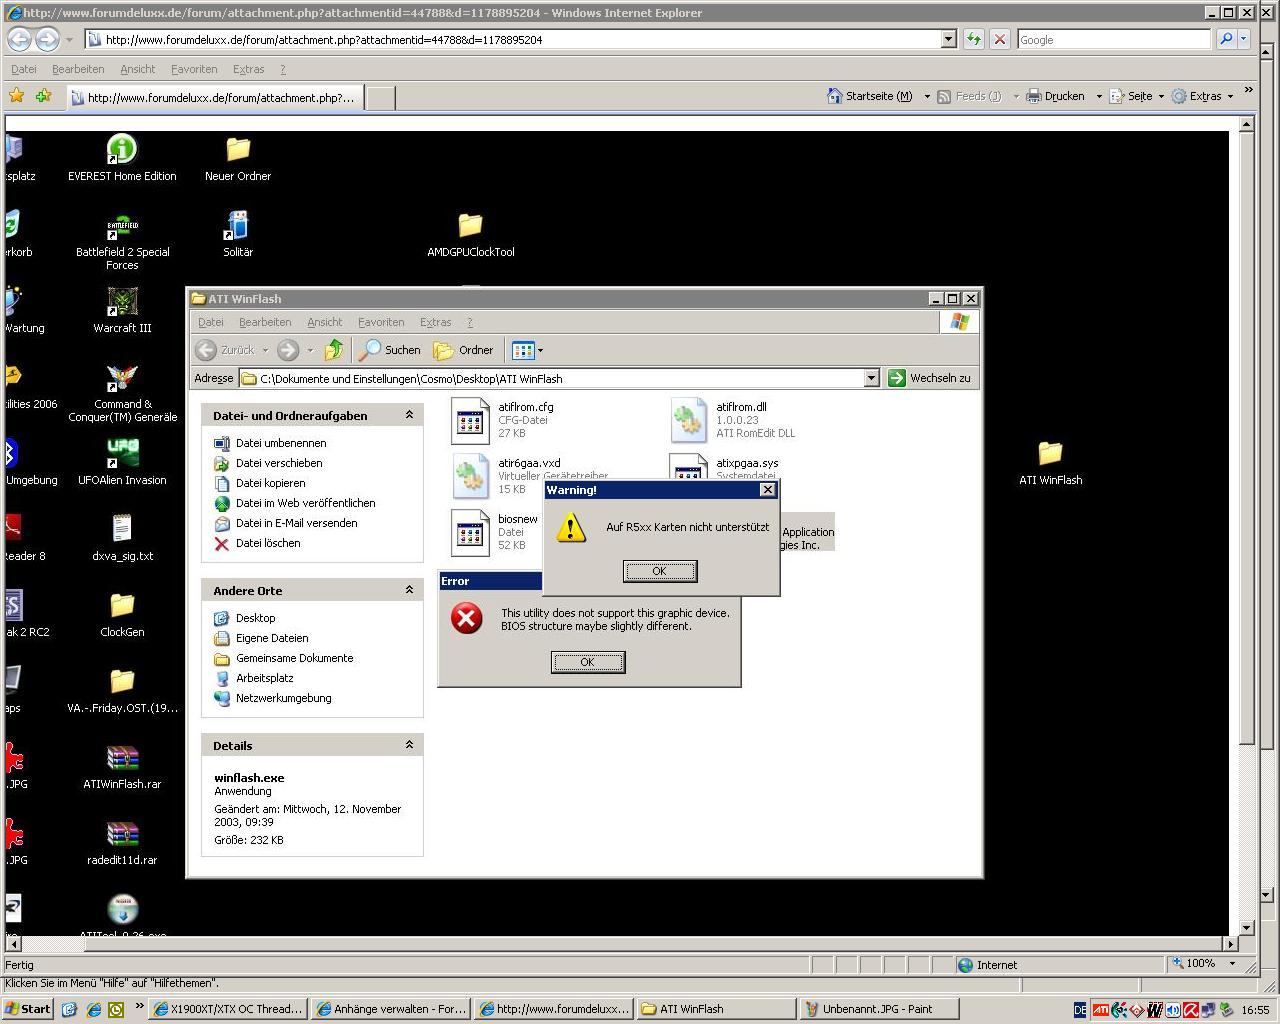The width and height of the screenshot is (1280, 1024).
Task: Click Datei in E-Mail versenden link
Action: point(296,523)
